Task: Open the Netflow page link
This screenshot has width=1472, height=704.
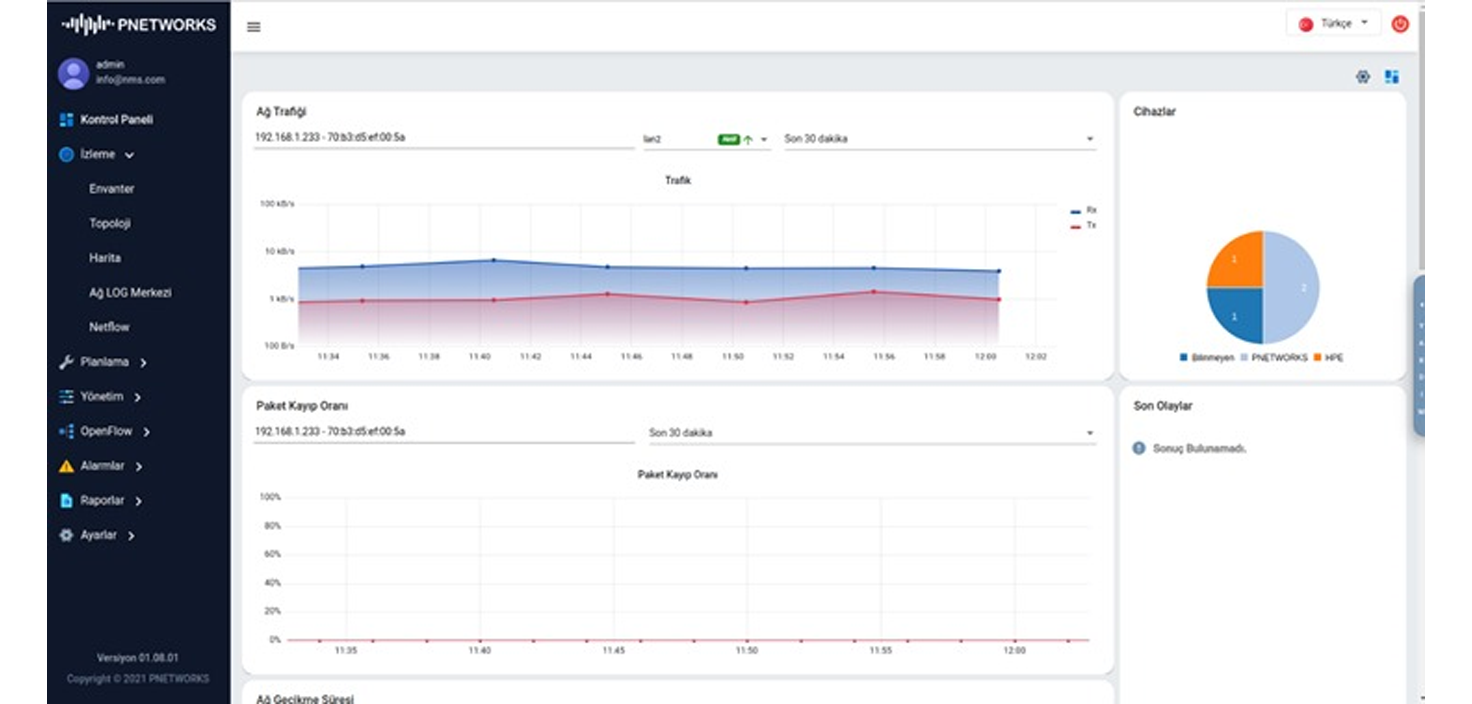Action: click(x=109, y=327)
